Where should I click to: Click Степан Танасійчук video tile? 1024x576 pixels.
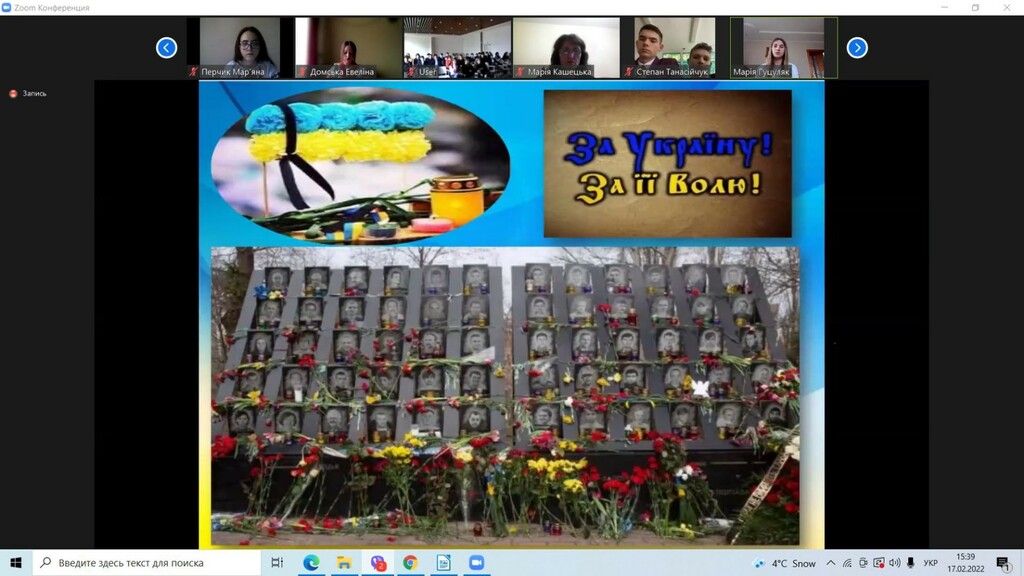[675, 47]
